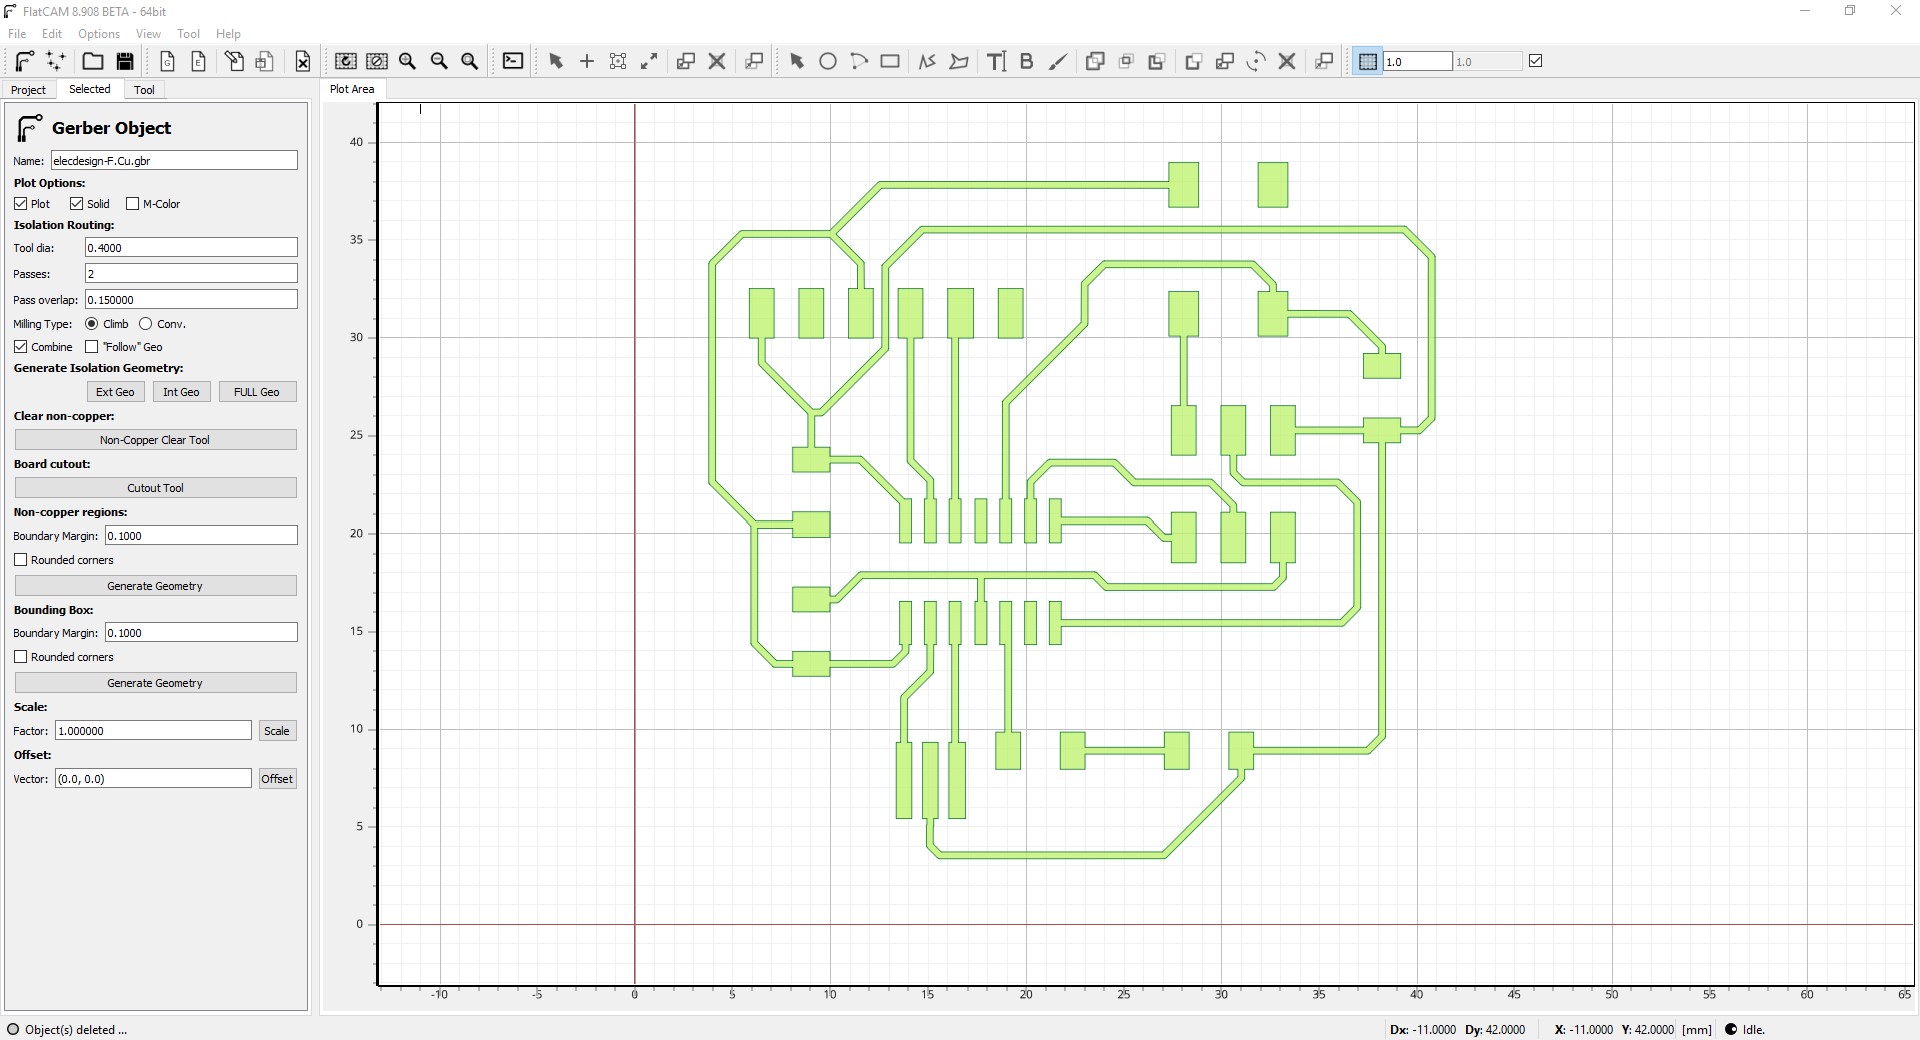The width and height of the screenshot is (1920, 1040).
Task: Open a project with the folder icon
Action: point(93,61)
